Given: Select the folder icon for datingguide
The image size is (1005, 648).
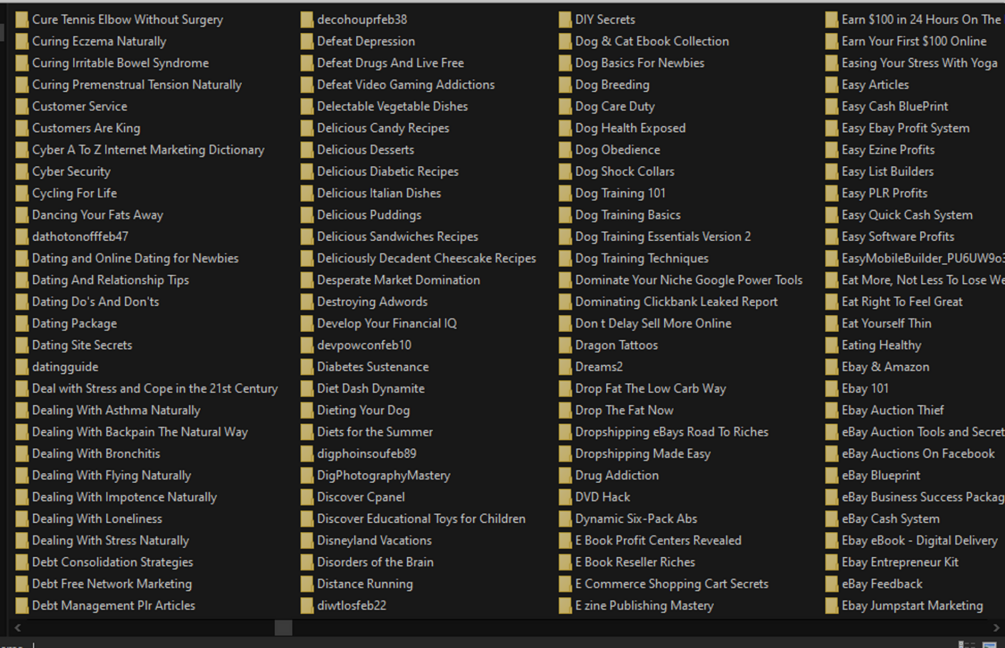Looking at the screenshot, I should (x=22, y=367).
